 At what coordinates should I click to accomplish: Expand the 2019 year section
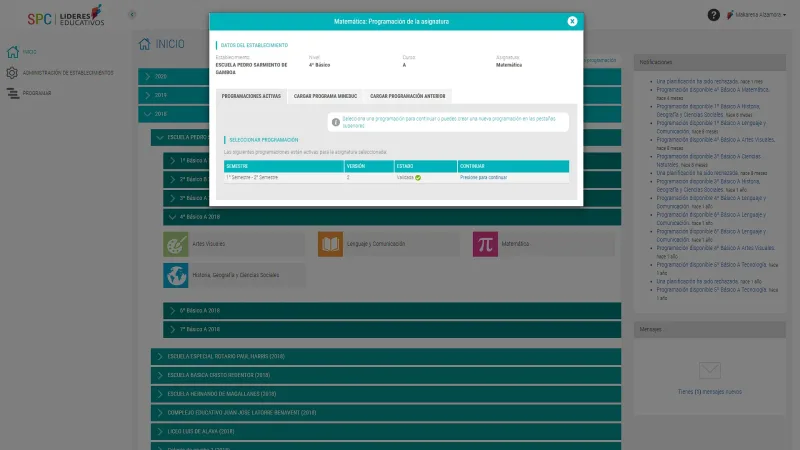pyautogui.click(x=380, y=95)
